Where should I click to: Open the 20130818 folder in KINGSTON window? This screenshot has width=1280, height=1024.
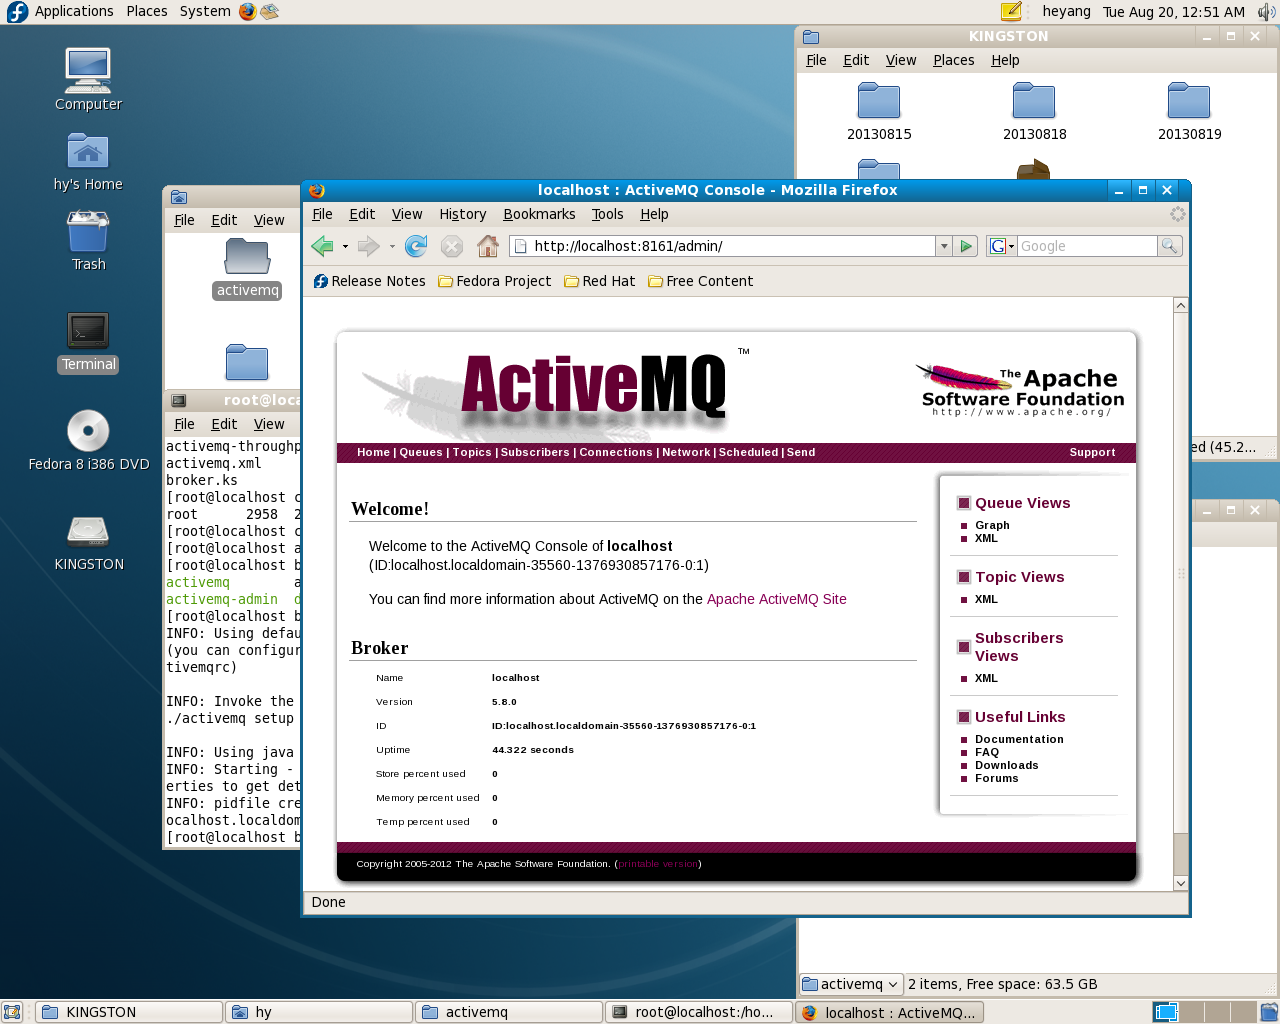tap(1034, 111)
